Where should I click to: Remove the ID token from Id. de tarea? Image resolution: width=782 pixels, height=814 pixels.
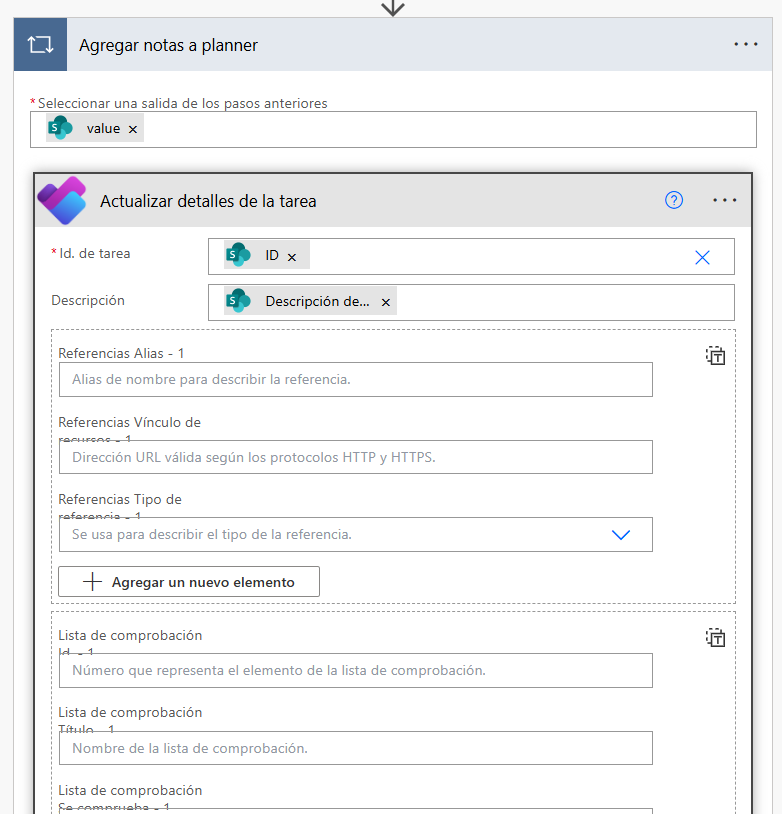point(292,257)
